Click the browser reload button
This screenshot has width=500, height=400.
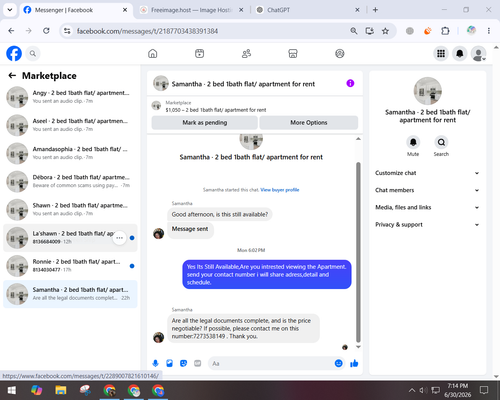point(46,31)
